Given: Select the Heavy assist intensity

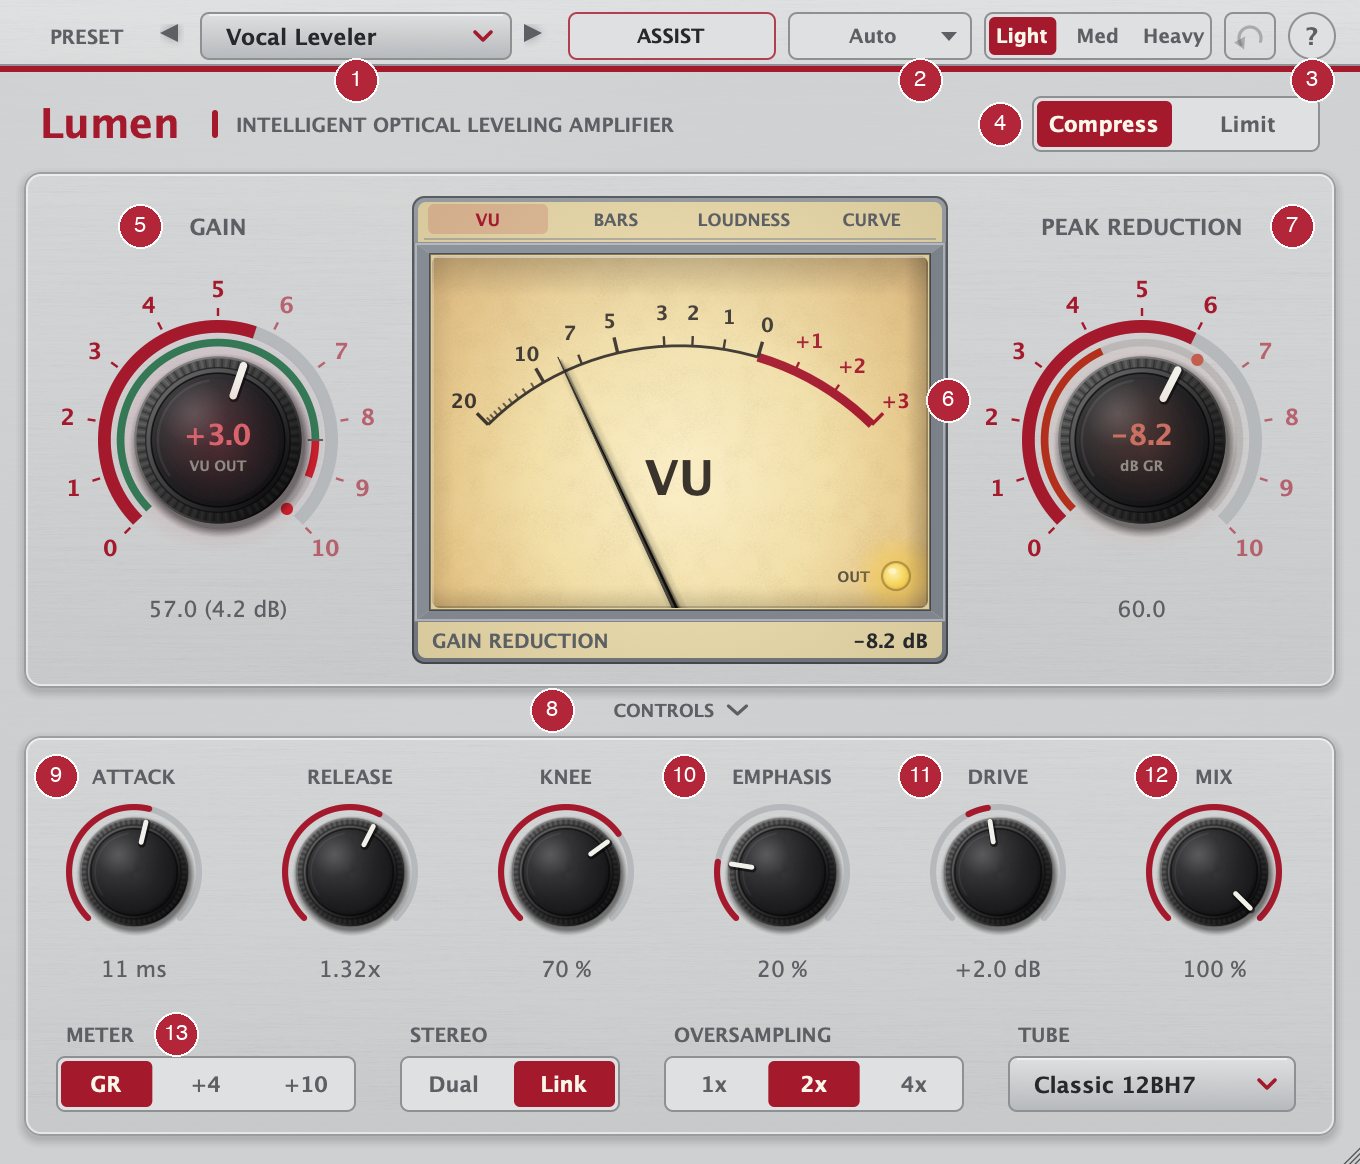Looking at the screenshot, I should coord(1173,37).
